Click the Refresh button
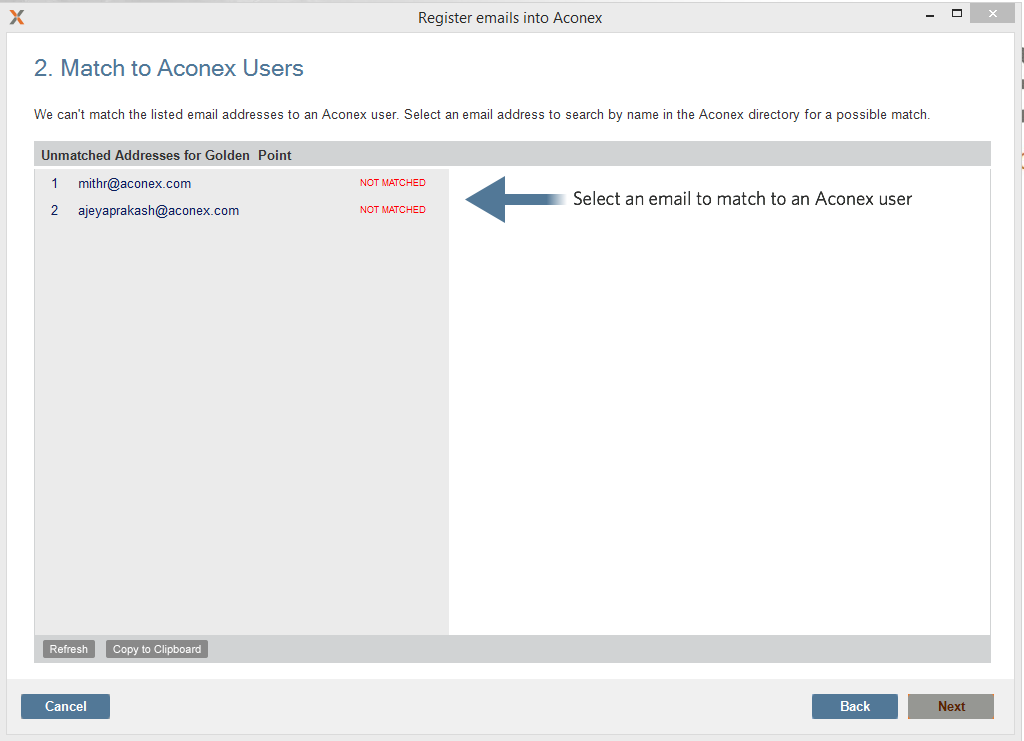 coord(69,649)
